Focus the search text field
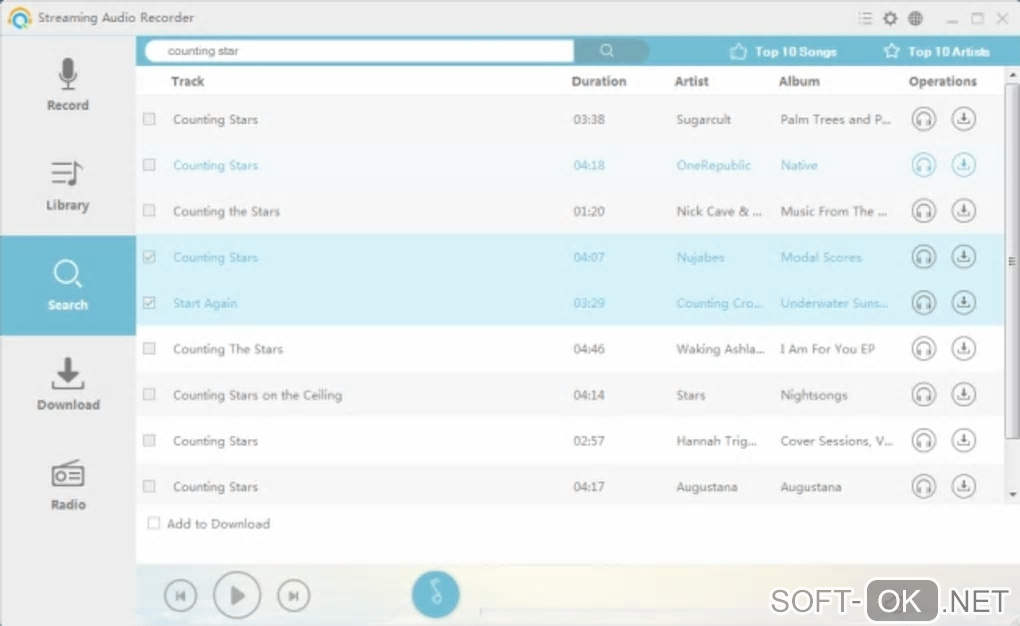1020x626 pixels. click(360, 51)
